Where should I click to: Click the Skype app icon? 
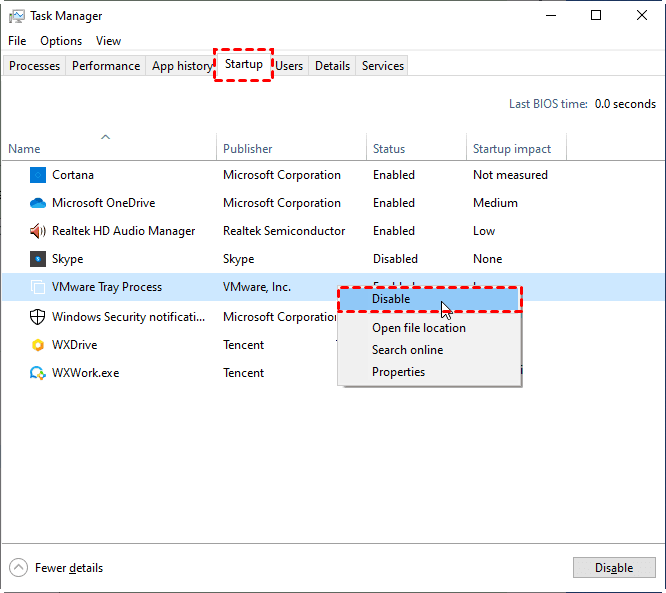pos(38,259)
